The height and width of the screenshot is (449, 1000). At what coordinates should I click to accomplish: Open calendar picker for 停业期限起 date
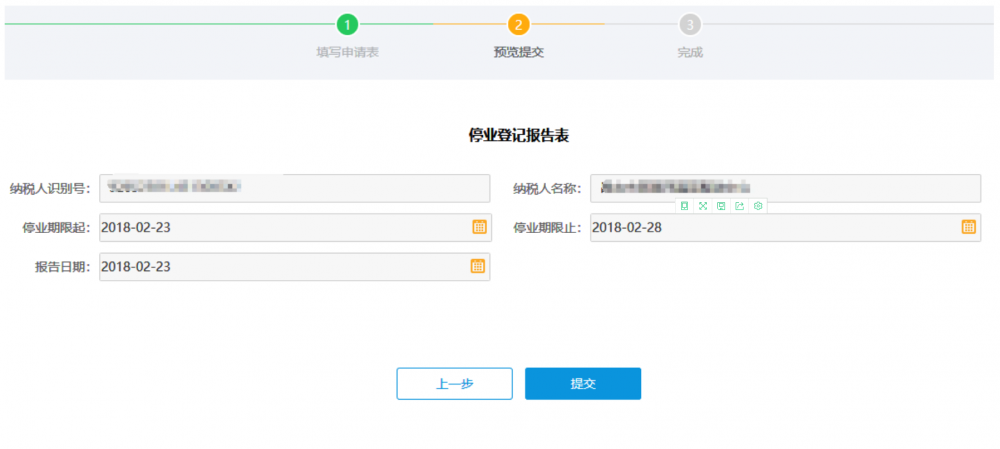479,227
